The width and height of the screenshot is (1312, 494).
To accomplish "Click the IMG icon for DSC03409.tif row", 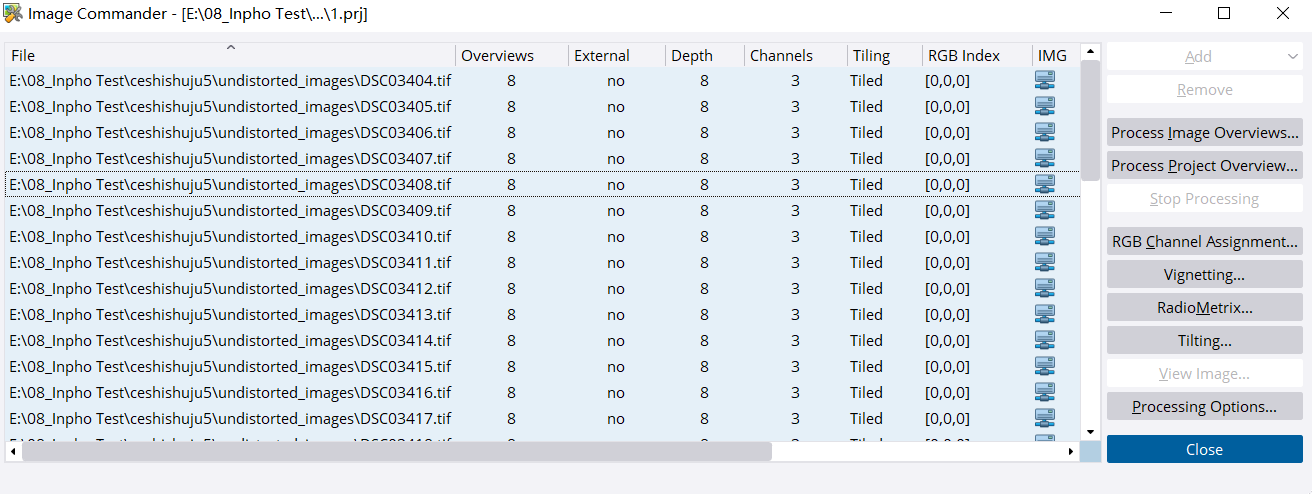I will pyautogui.click(x=1045, y=211).
